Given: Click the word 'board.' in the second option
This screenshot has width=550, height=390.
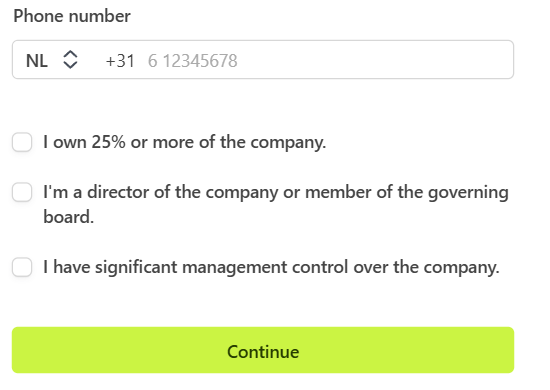Looking at the screenshot, I should tap(69, 217).
